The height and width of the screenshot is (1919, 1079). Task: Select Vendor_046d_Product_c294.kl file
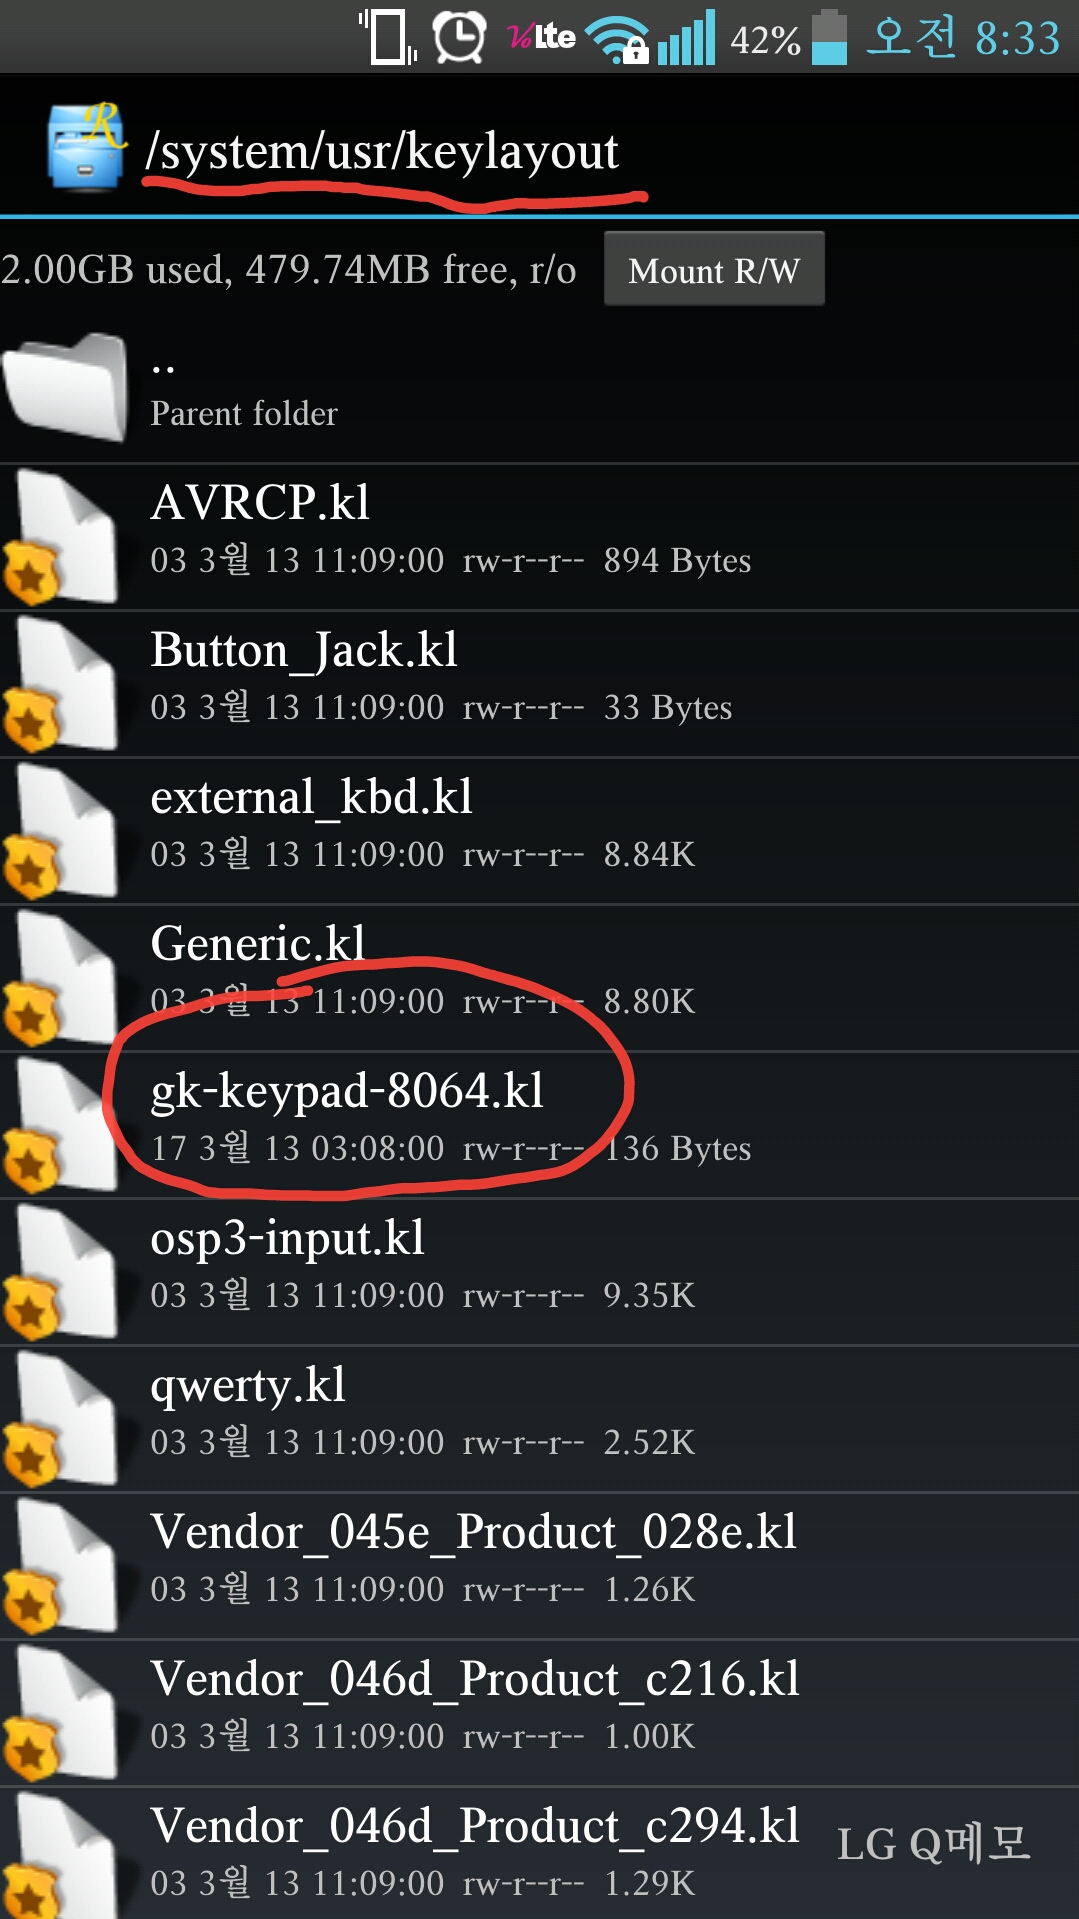pyautogui.click(x=539, y=1853)
